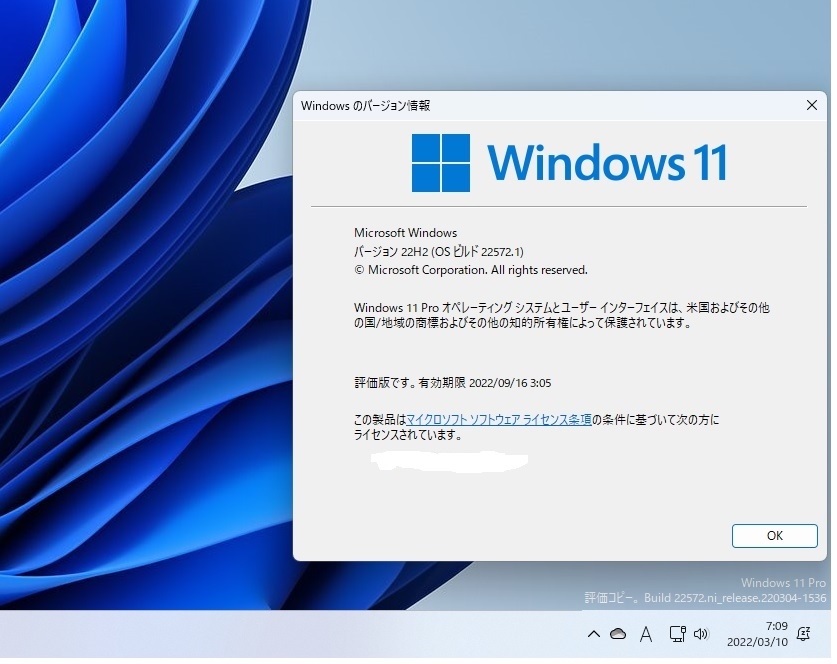Open the OneDrive cloud tray icon
837x664 pixels.
tap(618, 634)
